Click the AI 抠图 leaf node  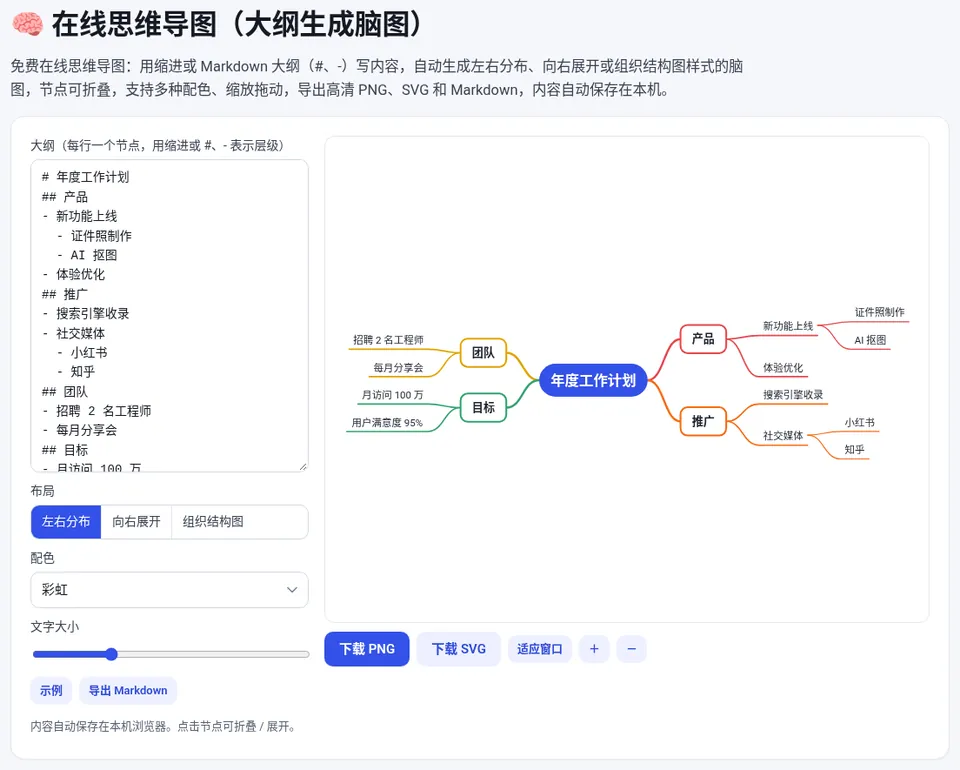click(x=870, y=340)
